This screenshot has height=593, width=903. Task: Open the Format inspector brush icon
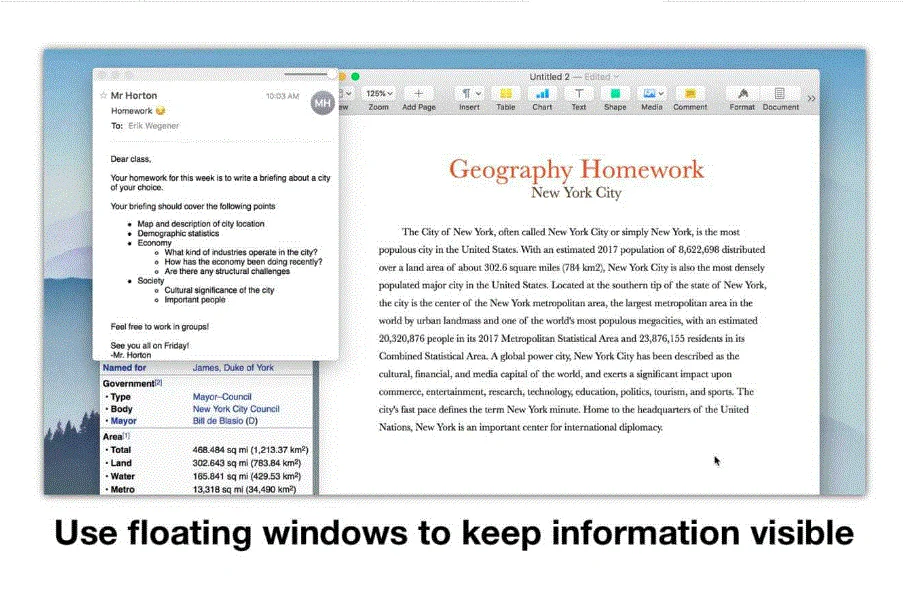click(x=742, y=93)
